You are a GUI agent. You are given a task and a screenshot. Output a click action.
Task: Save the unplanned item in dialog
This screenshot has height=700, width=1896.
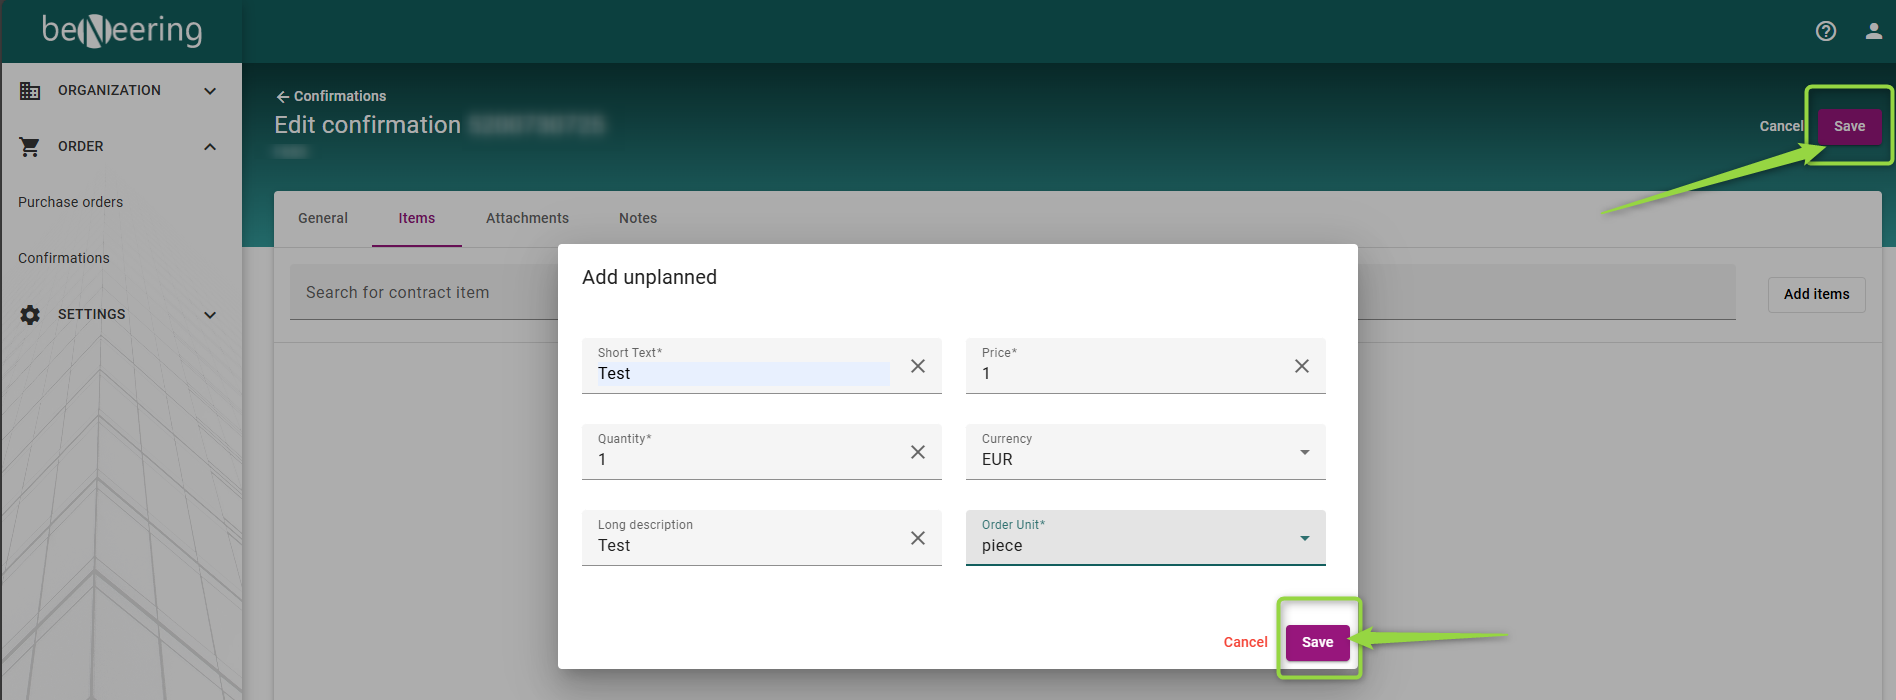[1317, 642]
